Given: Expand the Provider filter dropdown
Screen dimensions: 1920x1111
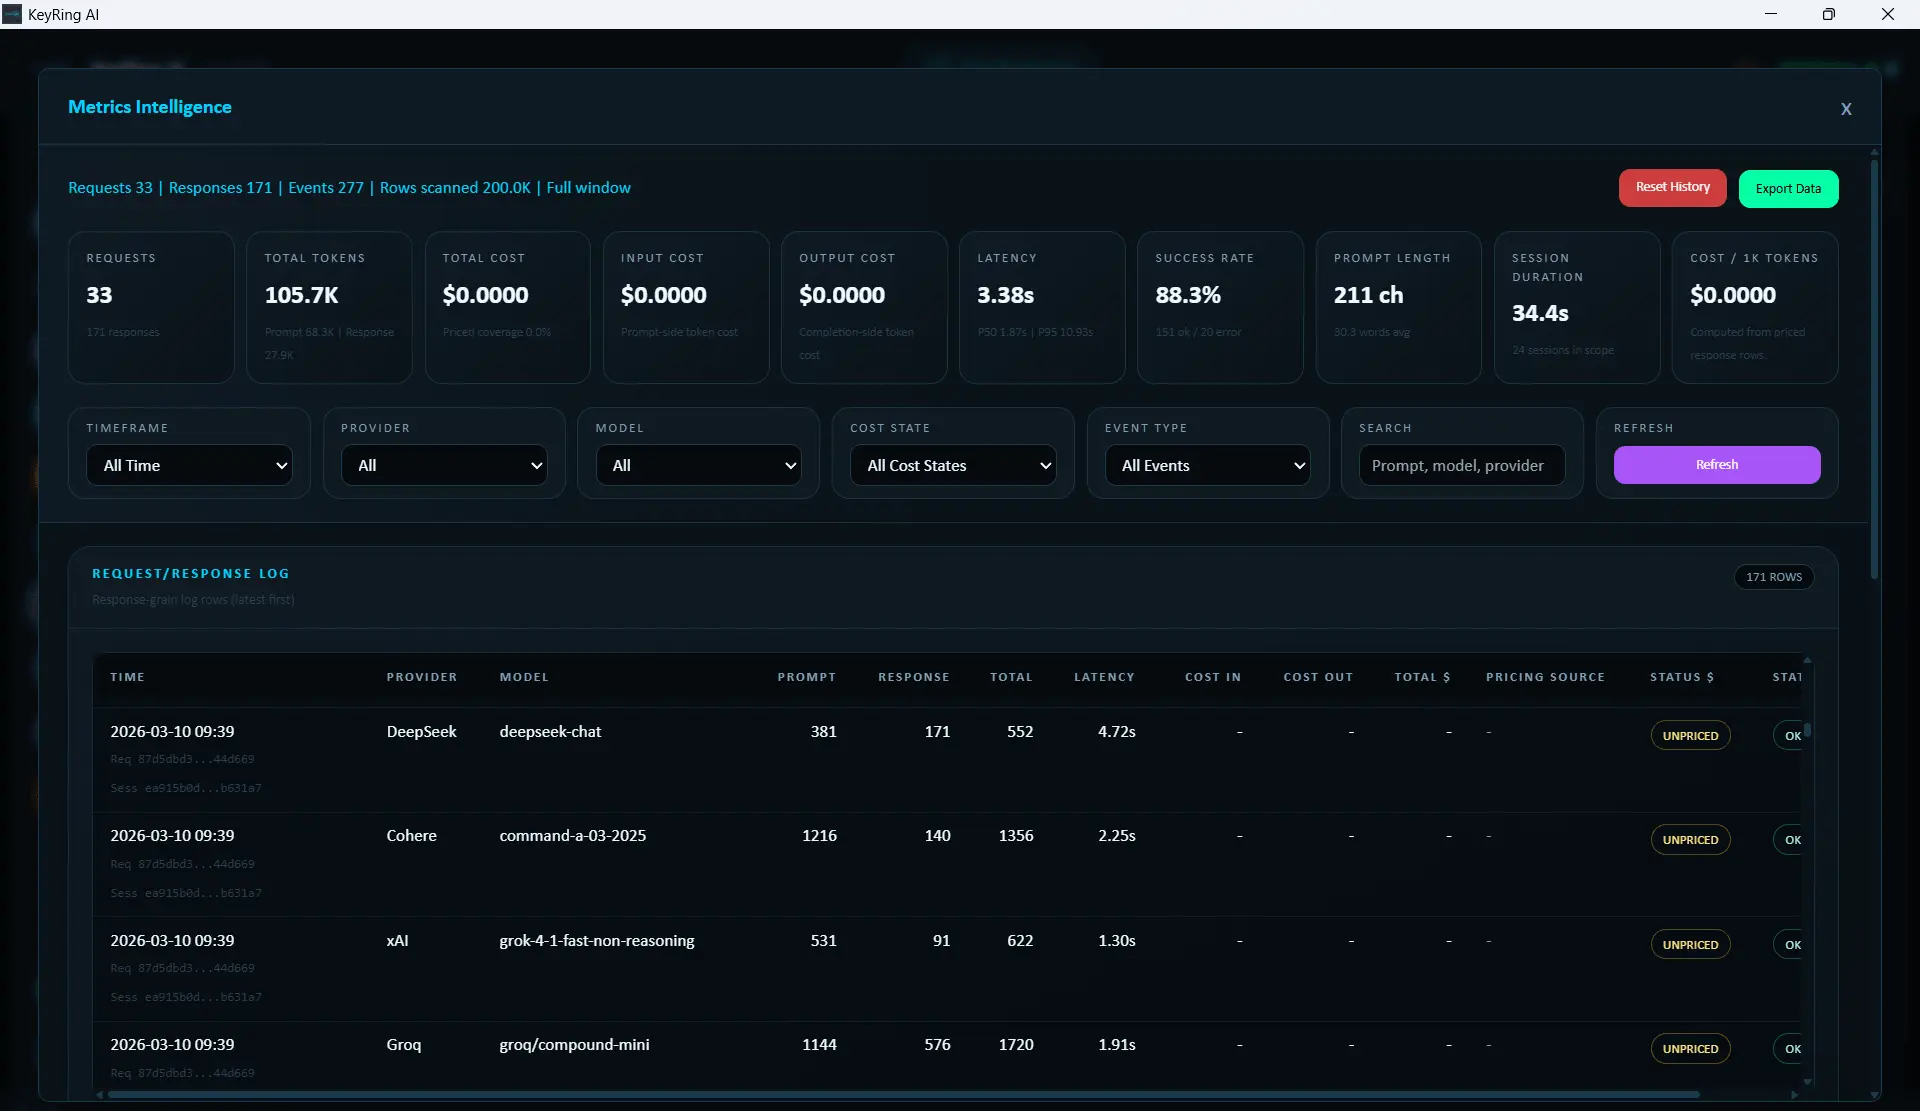Looking at the screenshot, I should [444, 465].
